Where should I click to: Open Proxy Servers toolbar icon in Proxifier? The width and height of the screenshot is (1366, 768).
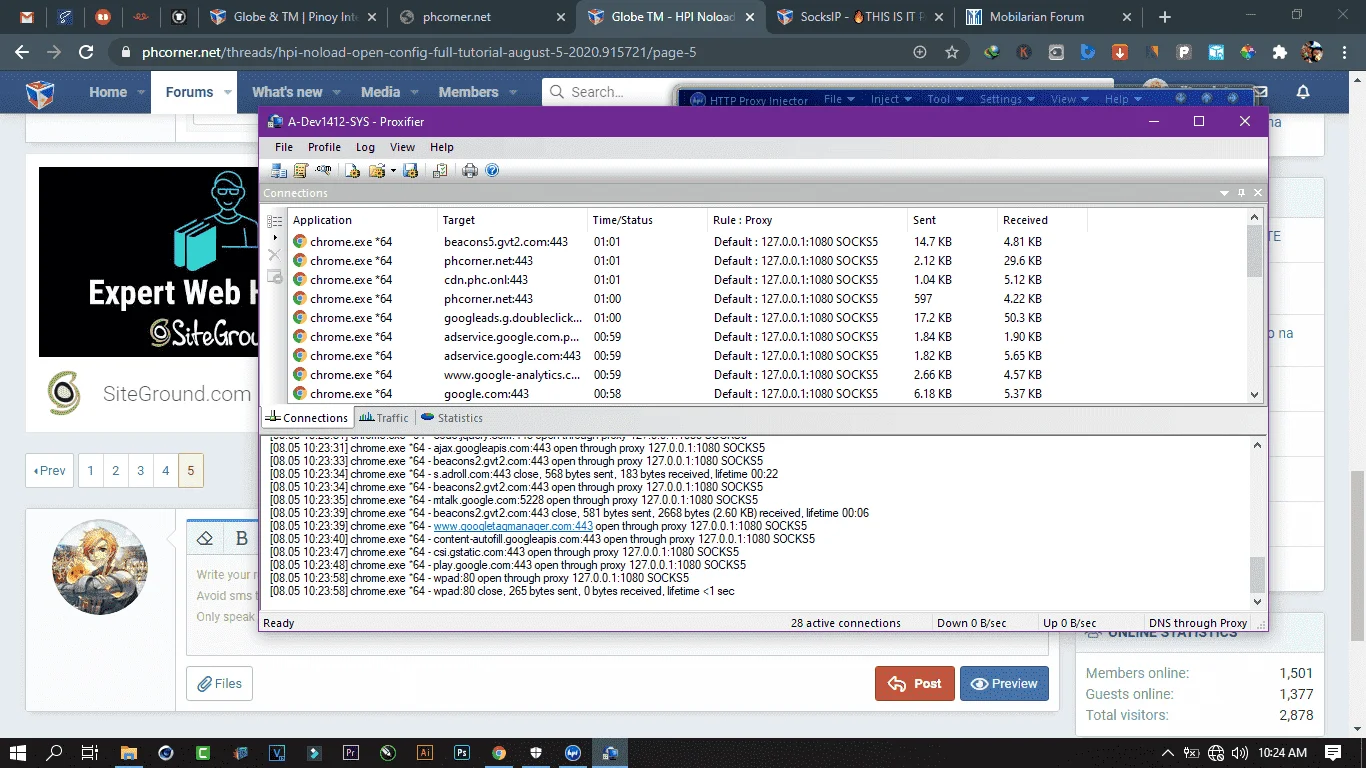pyautogui.click(x=279, y=171)
